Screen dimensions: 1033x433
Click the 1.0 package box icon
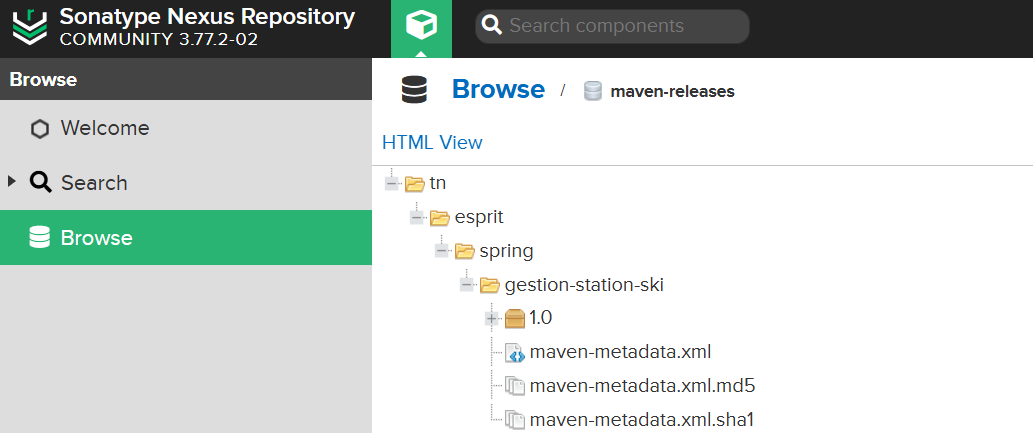(x=515, y=319)
